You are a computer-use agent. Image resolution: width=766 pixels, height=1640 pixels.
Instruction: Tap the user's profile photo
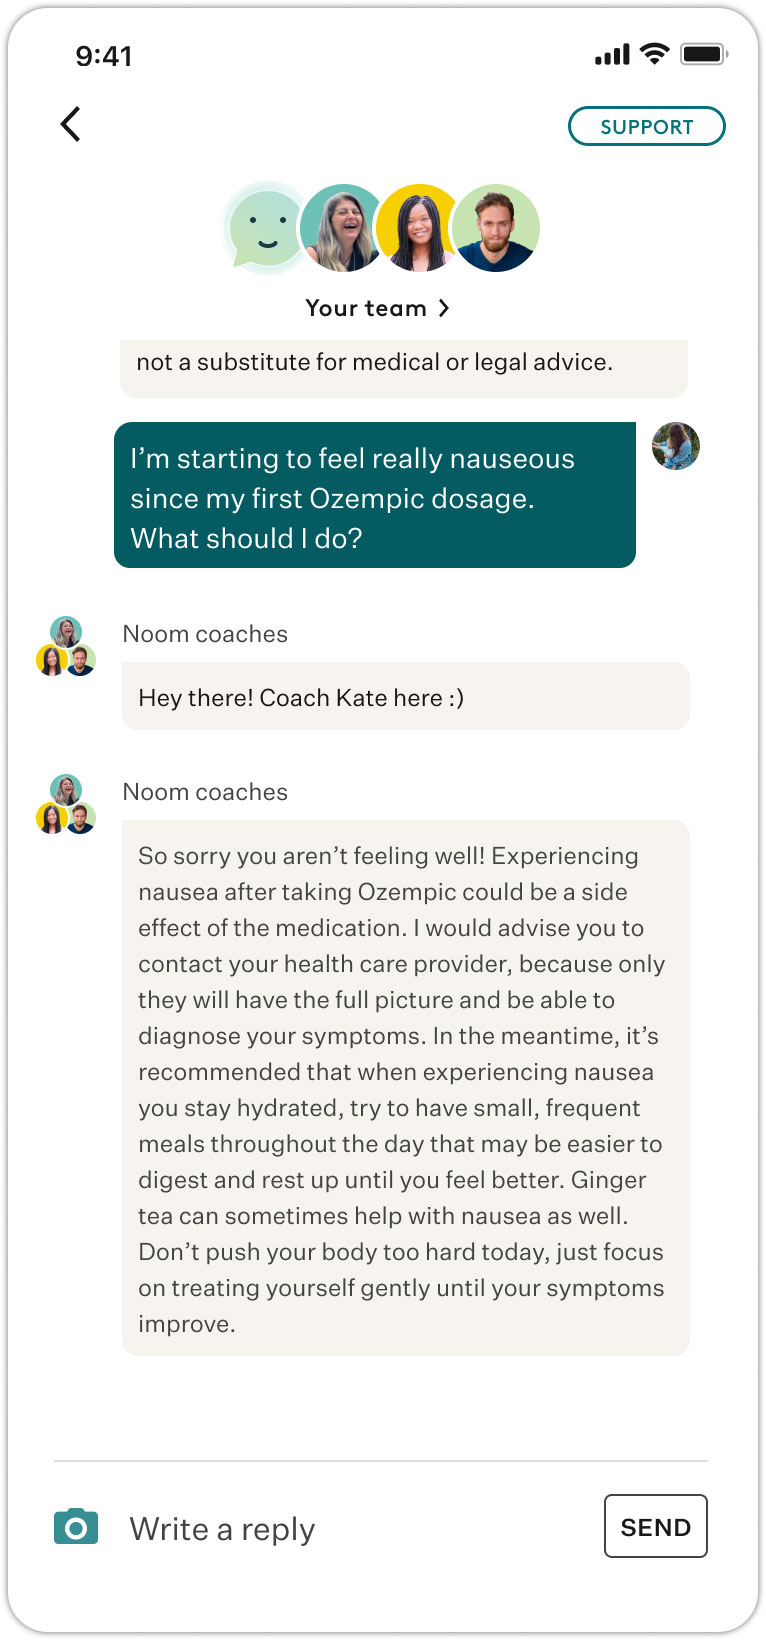[676, 446]
